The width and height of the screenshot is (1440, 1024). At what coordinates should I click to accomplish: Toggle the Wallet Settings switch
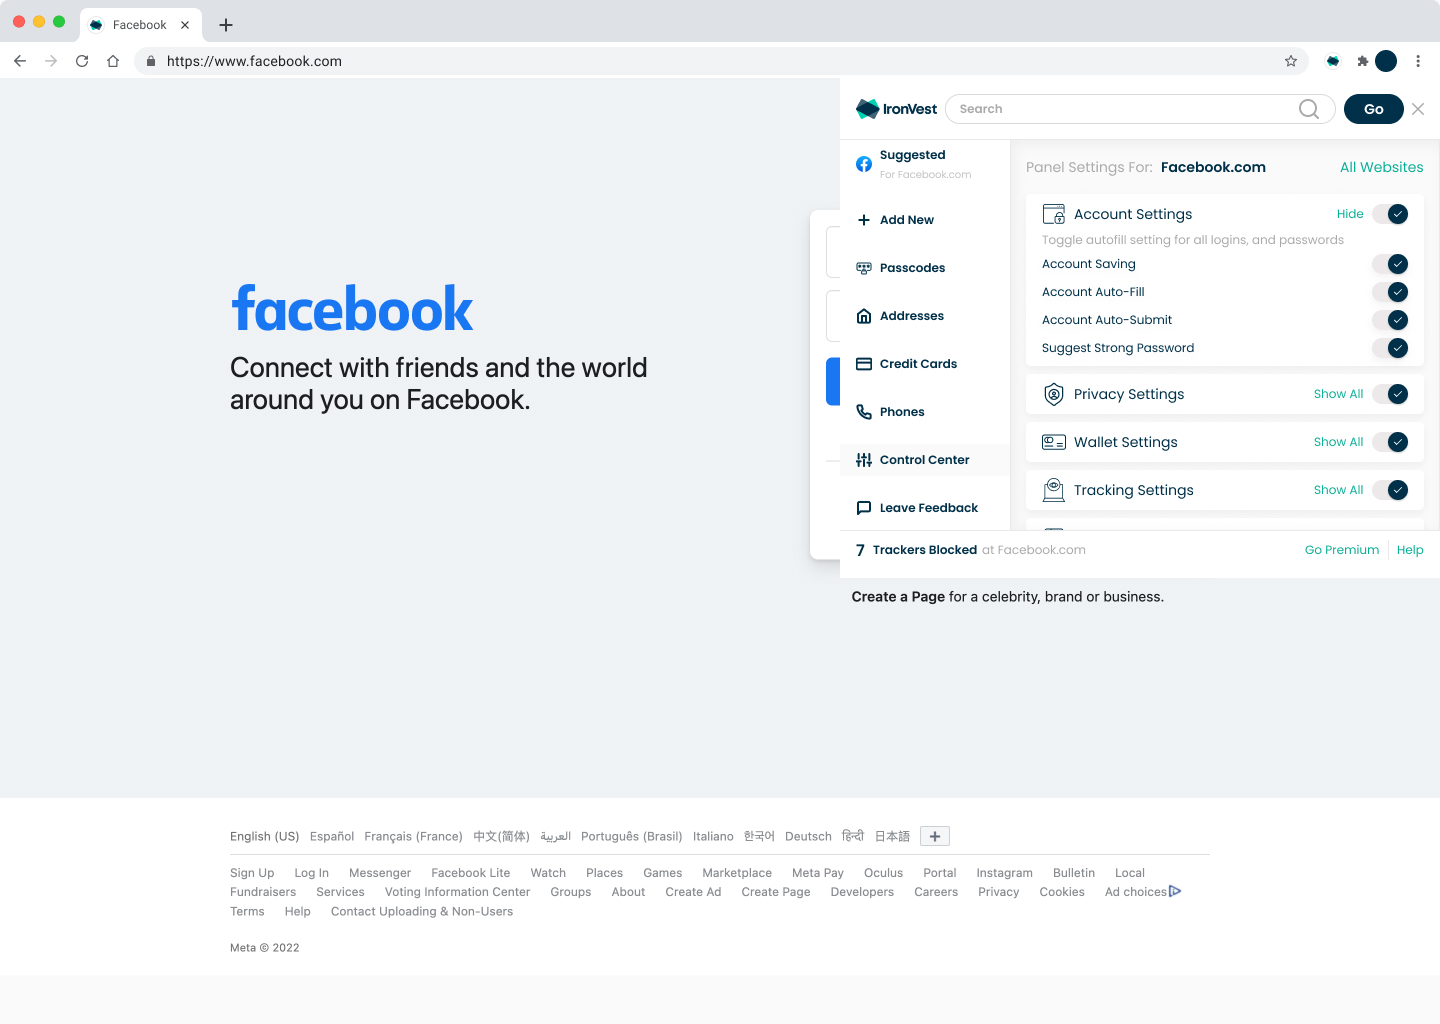pos(1390,442)
